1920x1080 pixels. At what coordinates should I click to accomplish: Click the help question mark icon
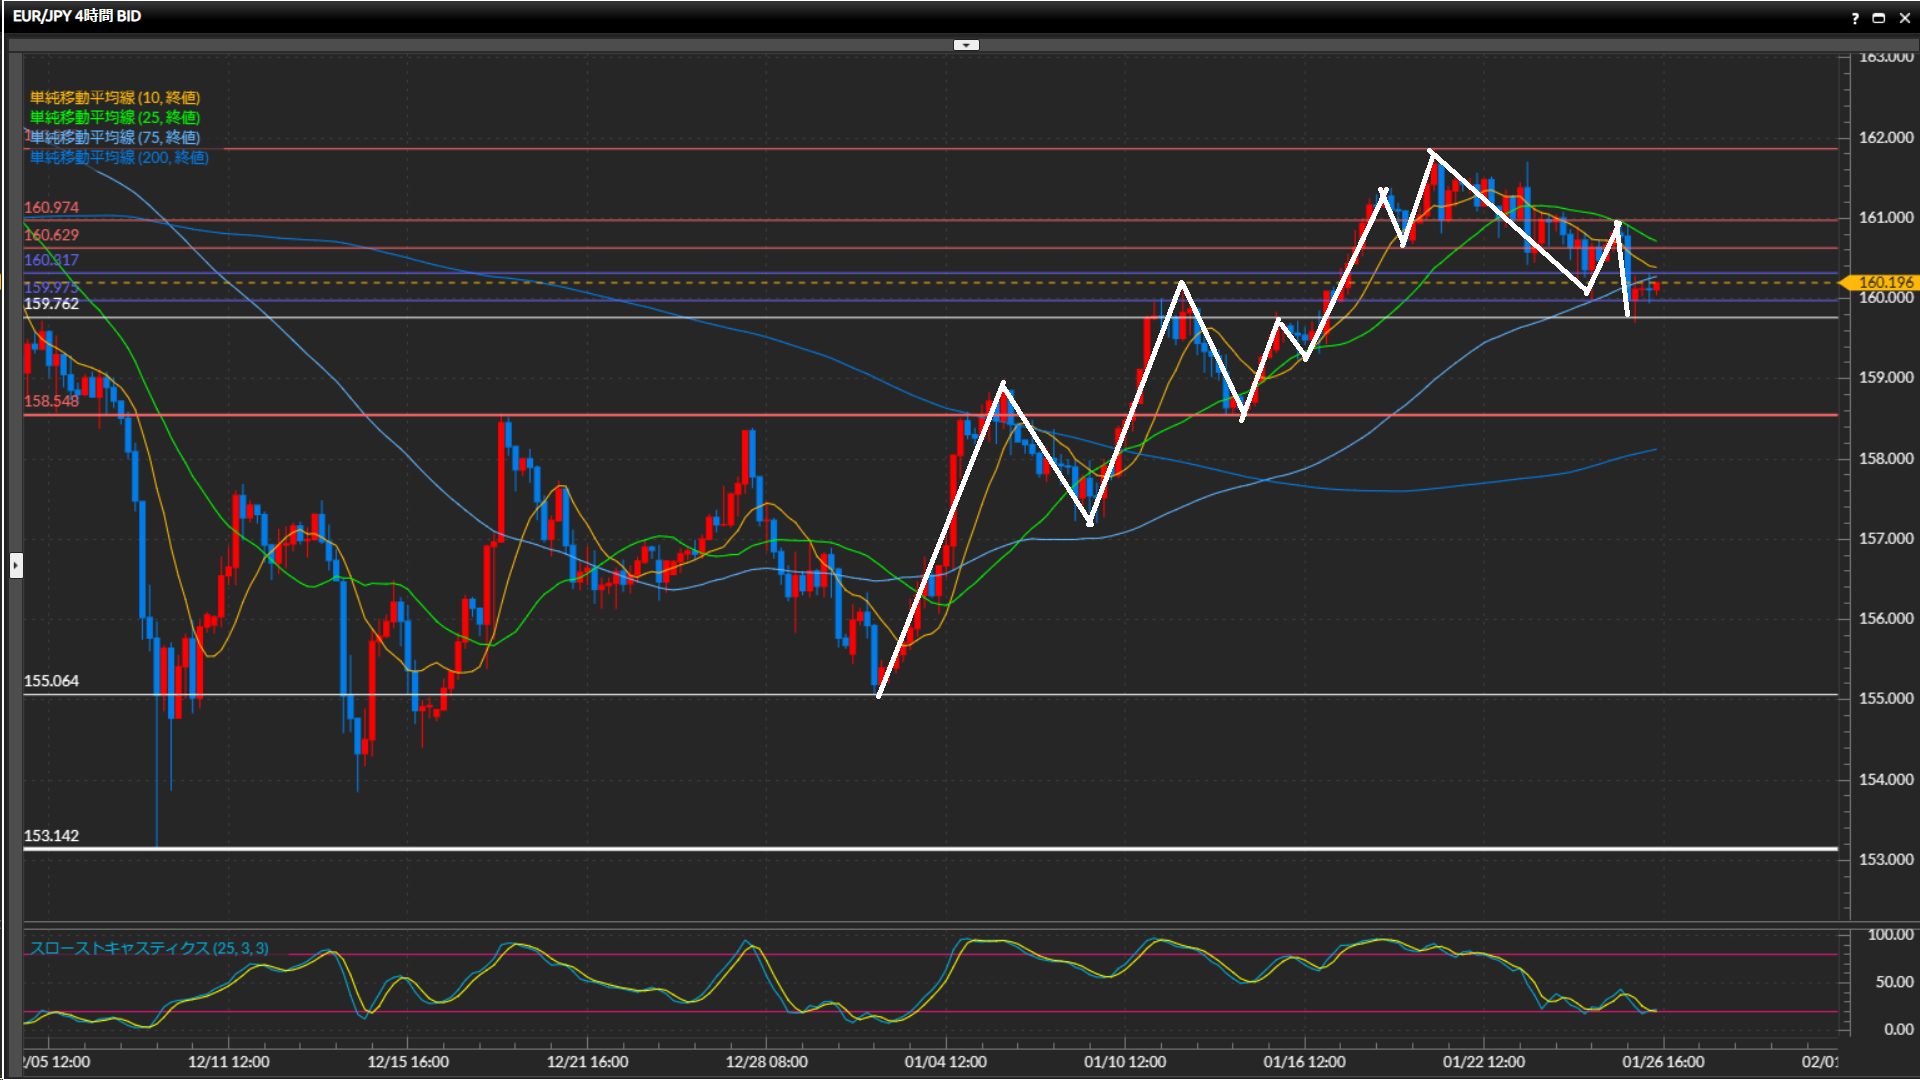pos(1855,18)
